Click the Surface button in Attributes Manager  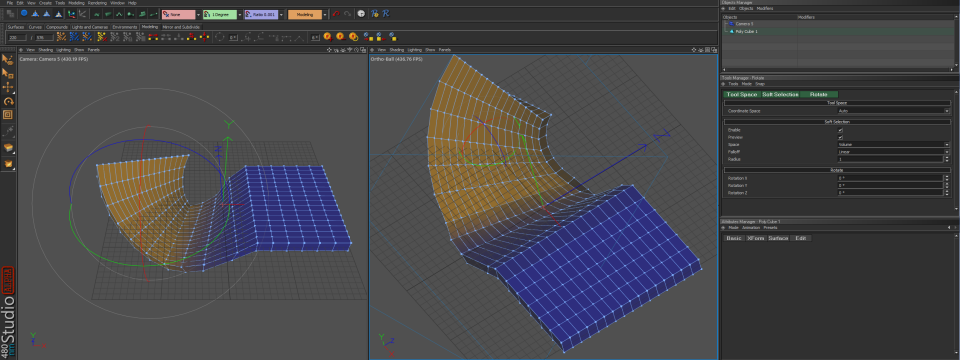click(x=778, y=238)
